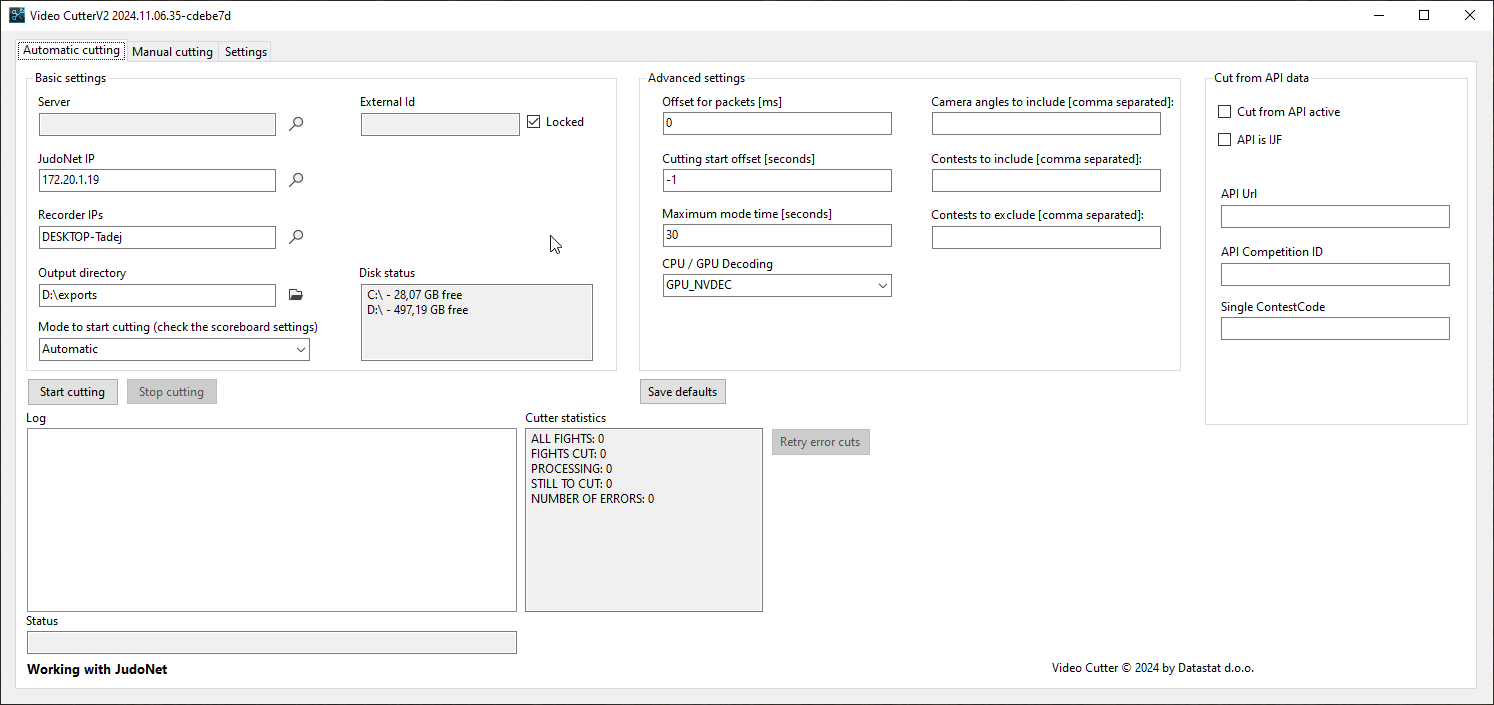1494x705 pixels.
Task: Open folder browser for Output directory
Action: coord(295,295)
